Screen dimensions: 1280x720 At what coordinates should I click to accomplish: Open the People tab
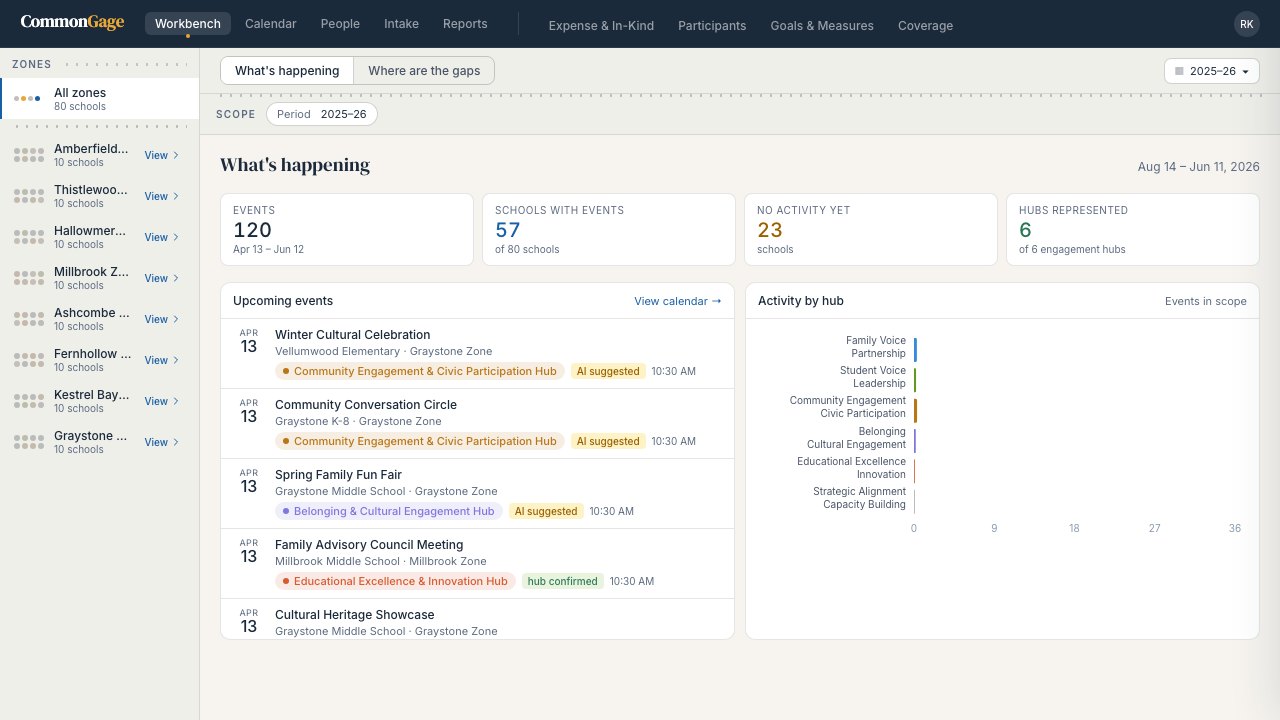(x=340, y=24)
